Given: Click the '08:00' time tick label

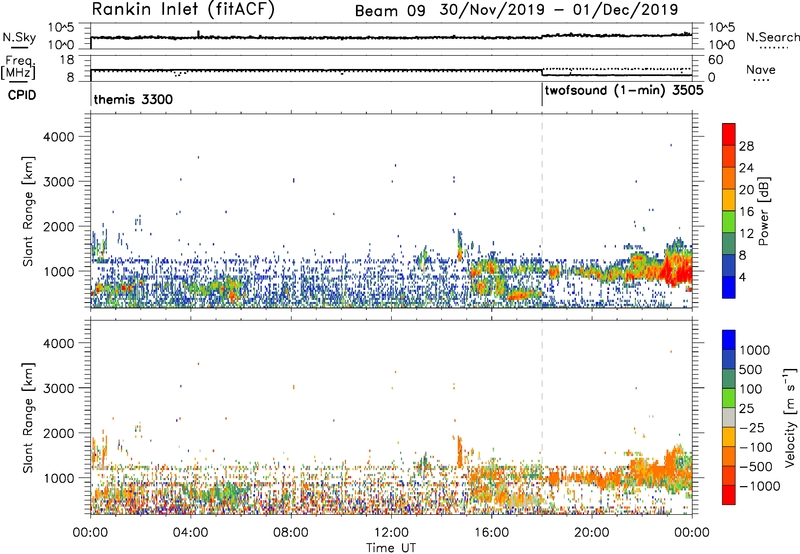Looking at the screenshot, I should pyautogui.click(x=291, y=533).
